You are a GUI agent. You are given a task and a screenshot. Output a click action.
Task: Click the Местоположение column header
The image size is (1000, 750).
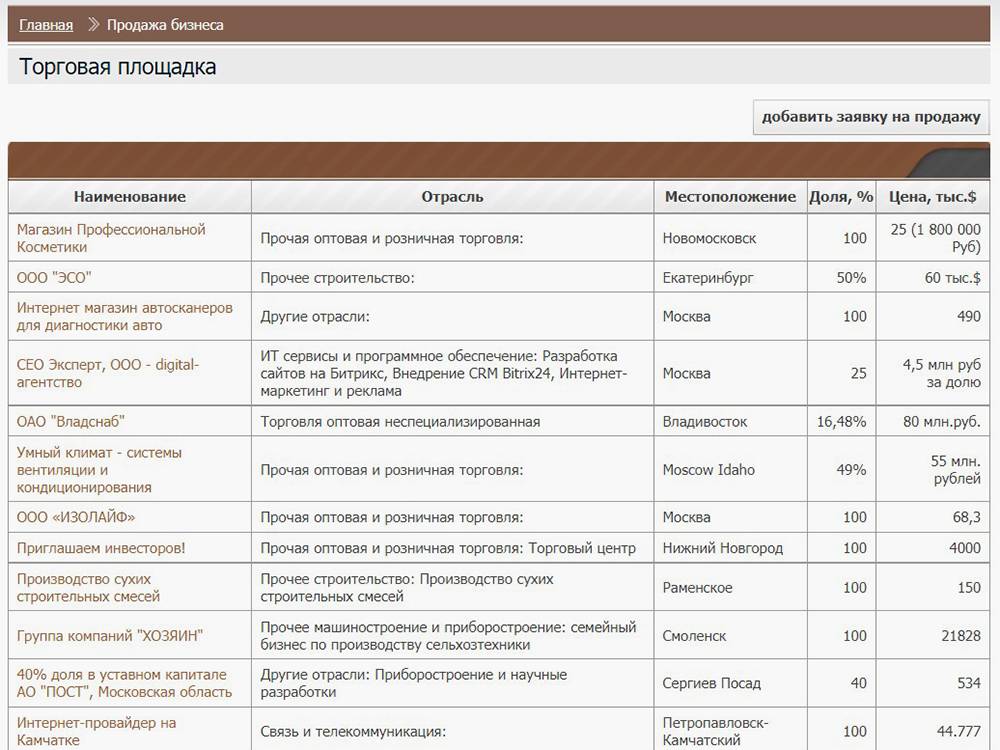(x=730, y=196)
